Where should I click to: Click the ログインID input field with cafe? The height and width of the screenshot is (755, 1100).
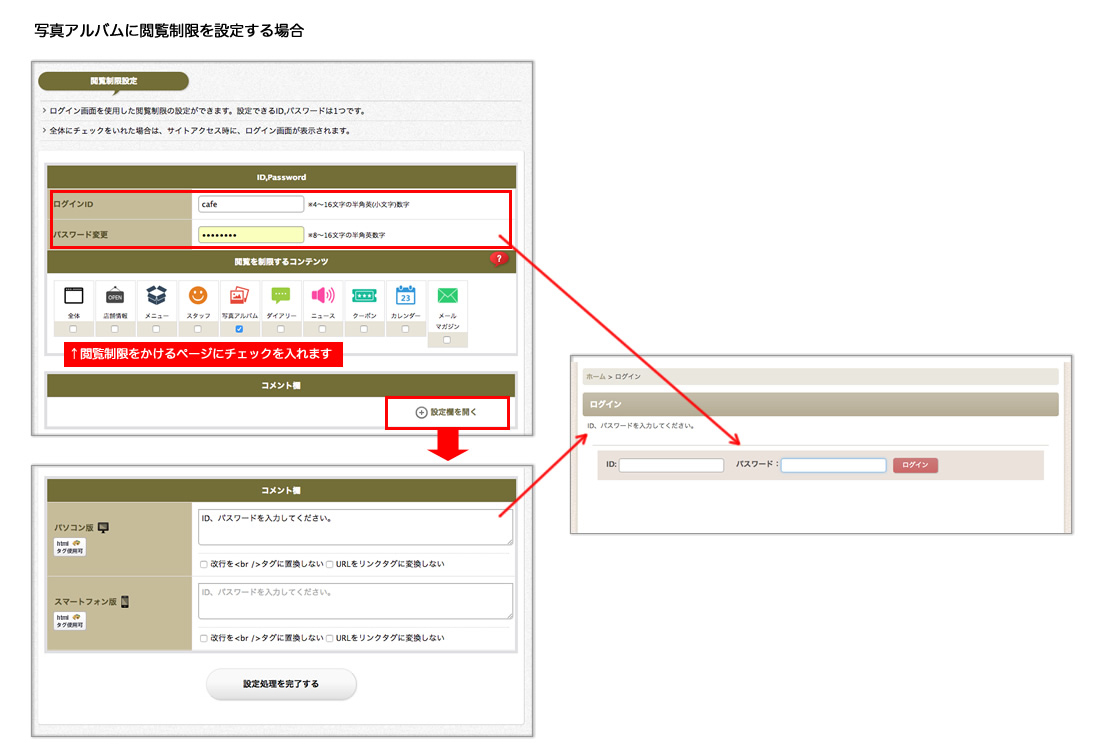click(250, 204)
